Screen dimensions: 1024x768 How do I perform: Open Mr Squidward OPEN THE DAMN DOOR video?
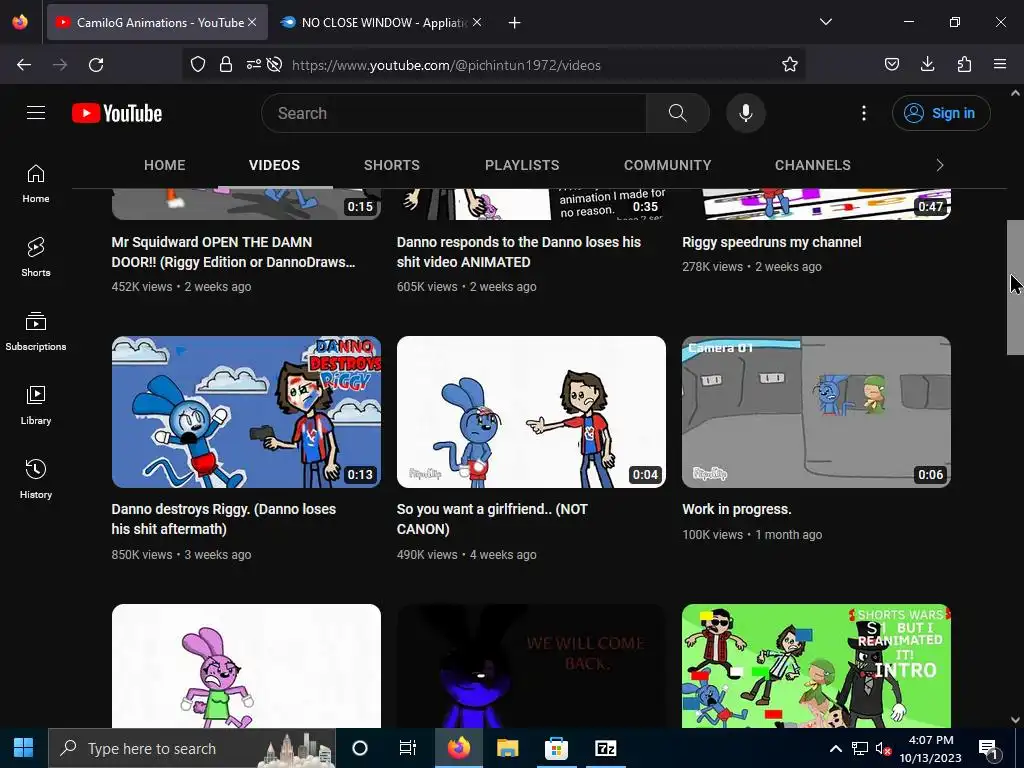233,252
